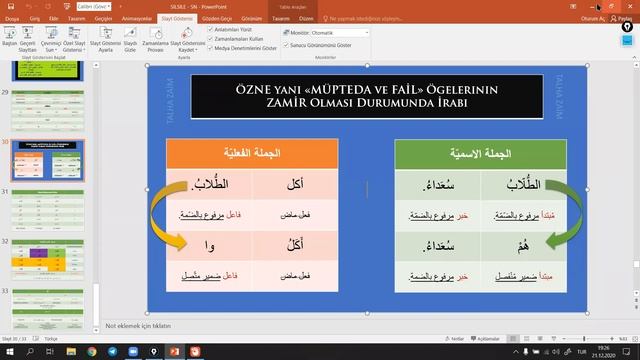Start the slide show with Baştan
Image resolution: width=640 pixels, height=360 pixels.
coord(9,36)
